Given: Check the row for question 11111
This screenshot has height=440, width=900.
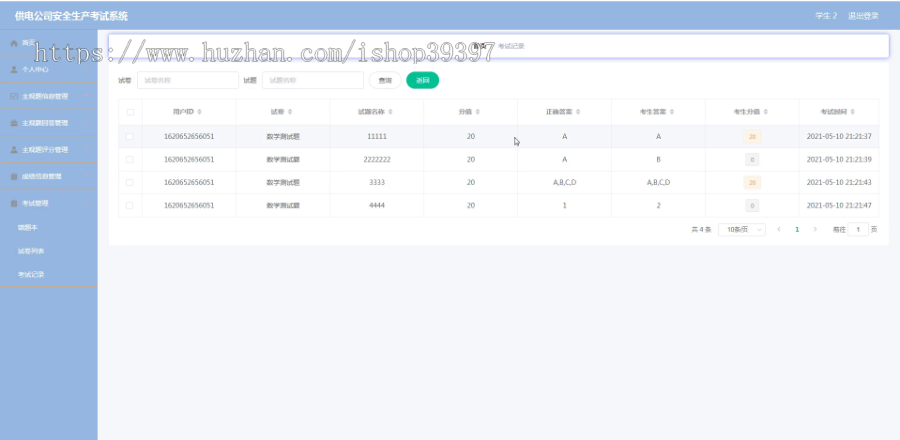Looking at the screenshot, I should (x=129, y=137).
